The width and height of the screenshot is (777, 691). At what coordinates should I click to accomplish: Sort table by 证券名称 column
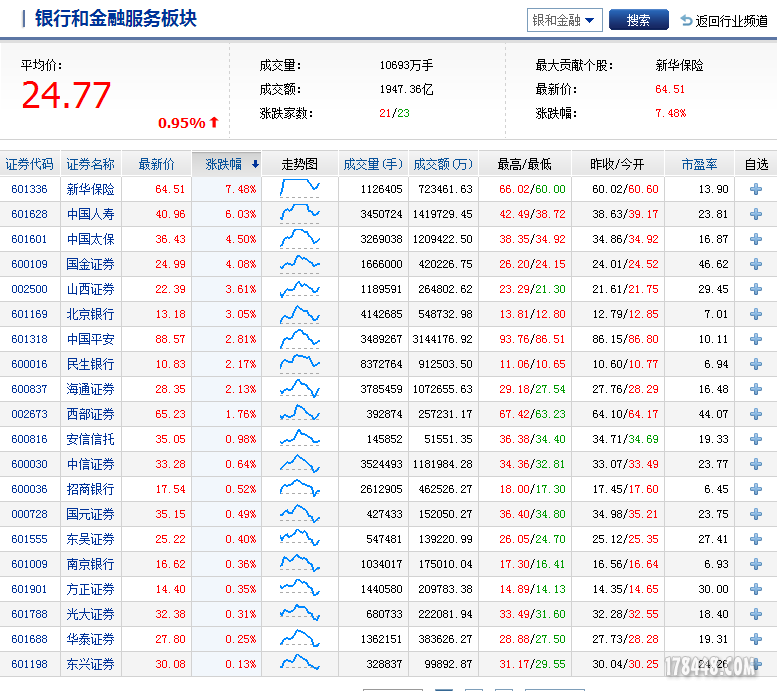click(x=91, y=164)
